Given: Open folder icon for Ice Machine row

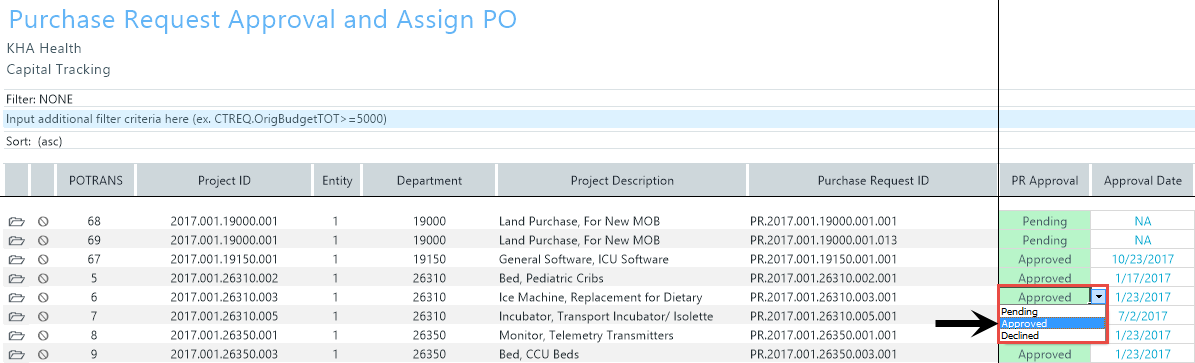Looking at the screenshot, I should point(17,297).
